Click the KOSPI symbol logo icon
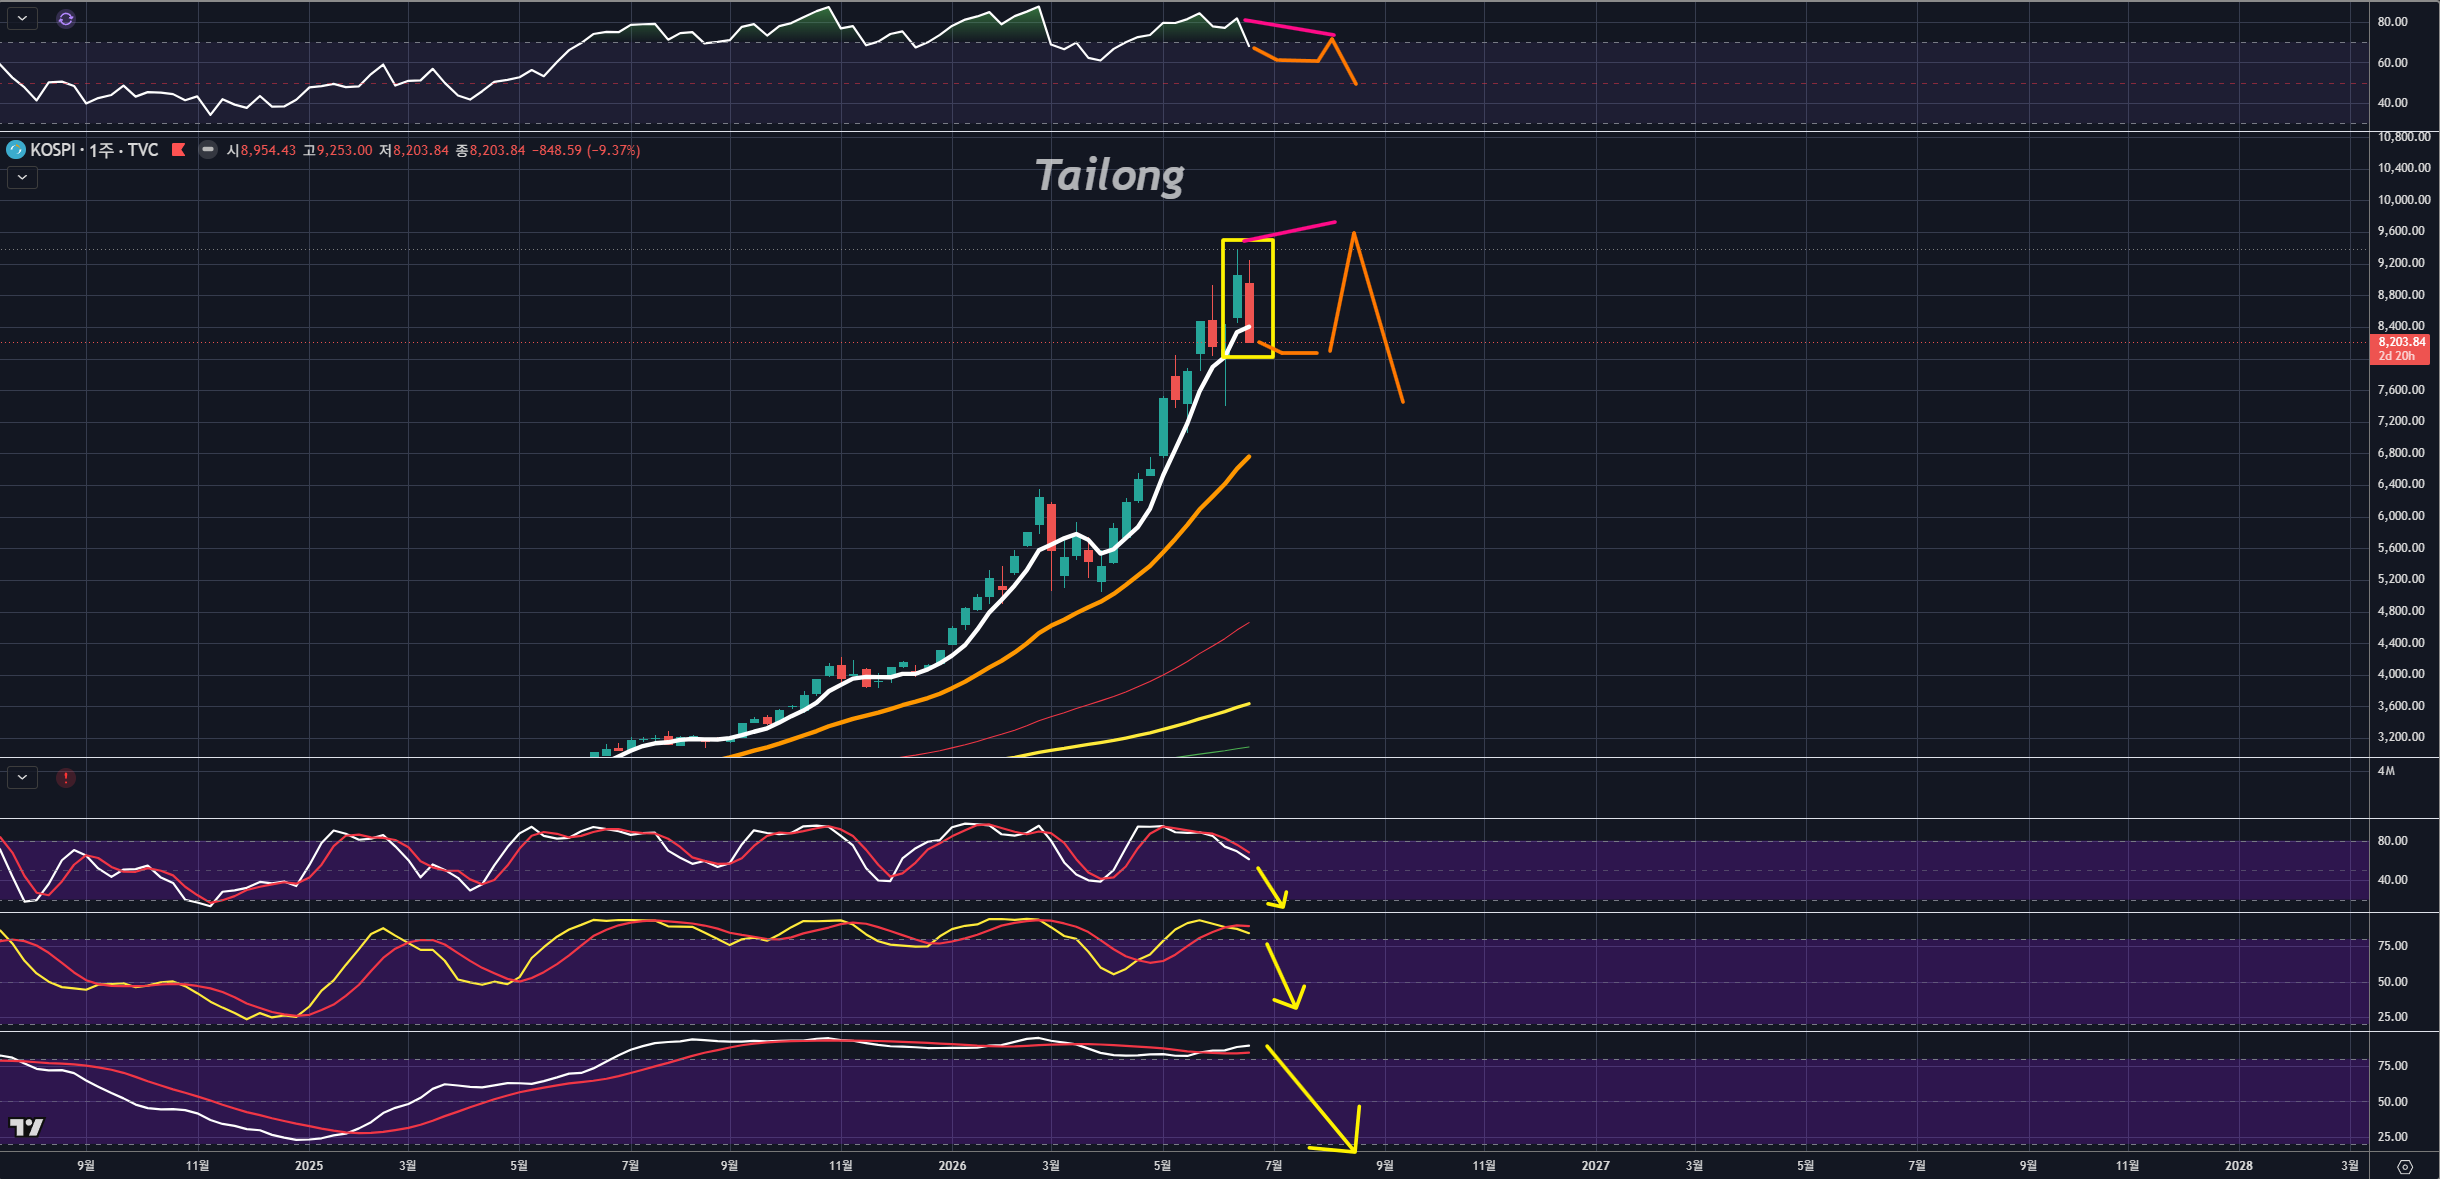 coord(16,150)
